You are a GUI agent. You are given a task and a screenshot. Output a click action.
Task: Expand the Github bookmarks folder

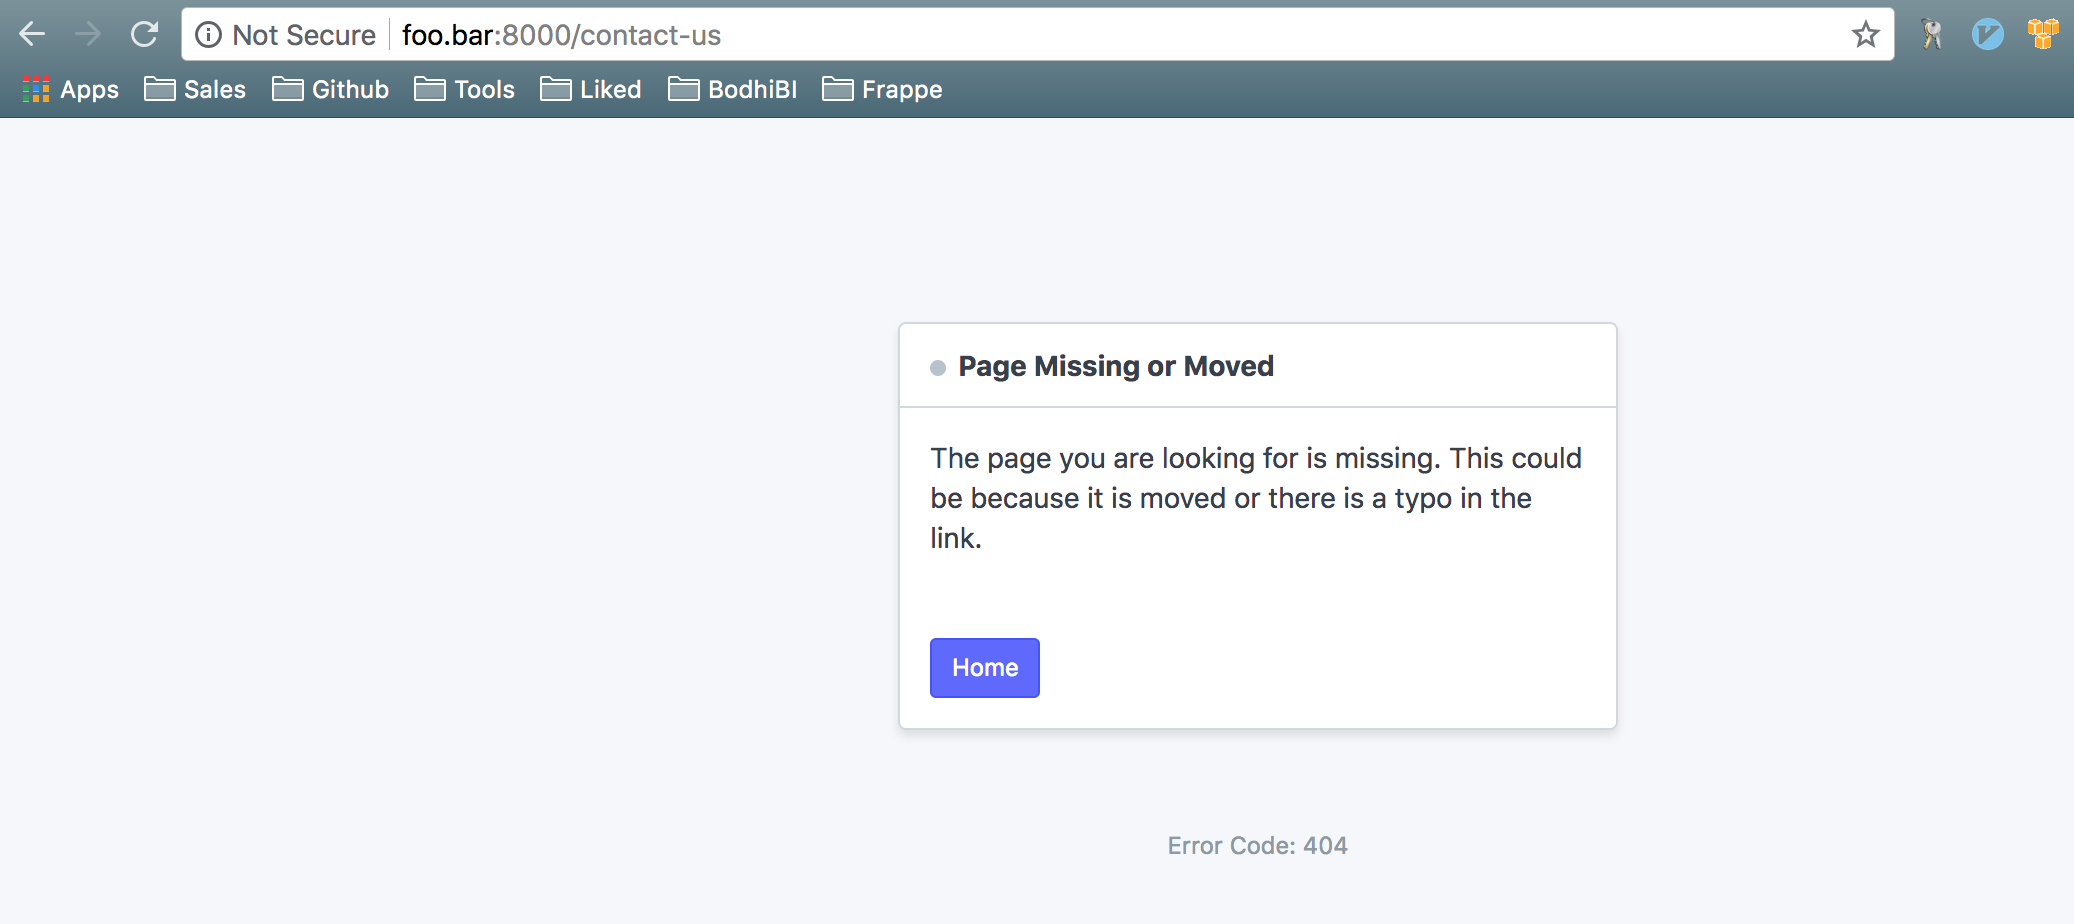(330, 90)
